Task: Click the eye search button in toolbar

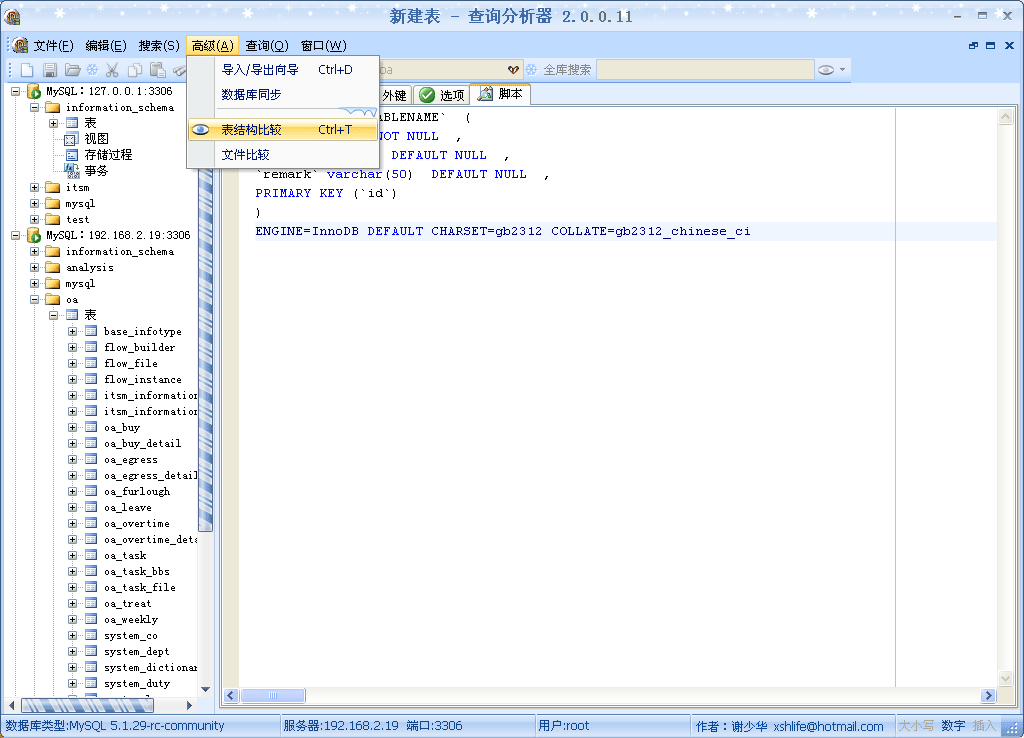Action: tap(825, 70)
